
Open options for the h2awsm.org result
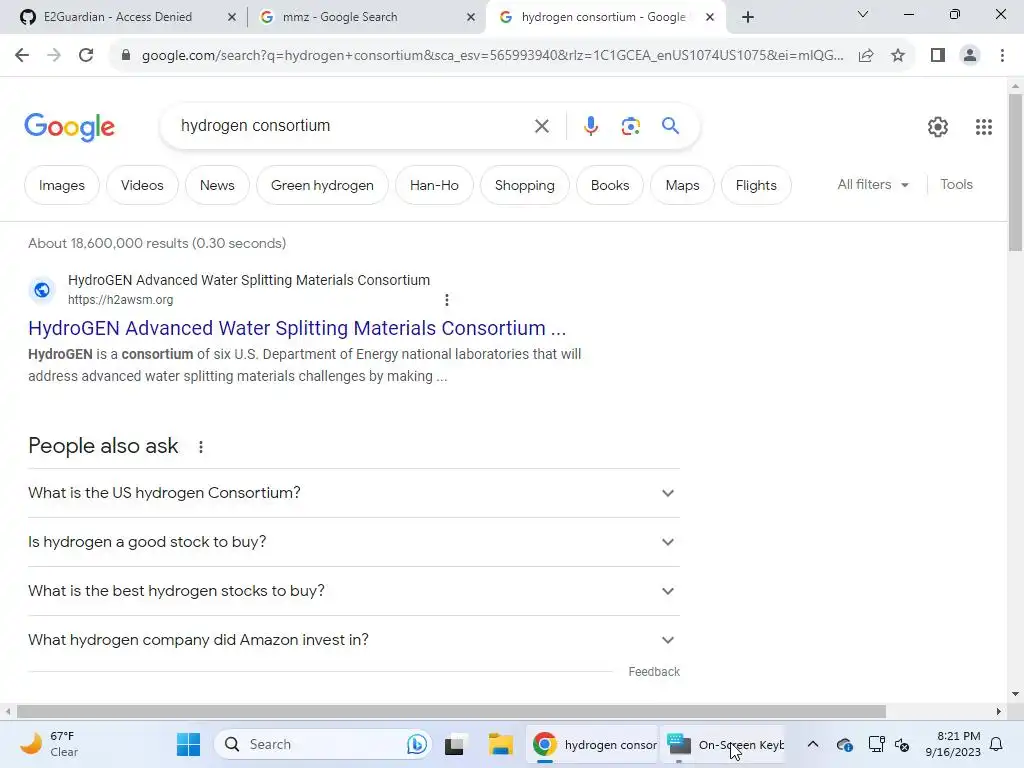[x=447, y=300]
